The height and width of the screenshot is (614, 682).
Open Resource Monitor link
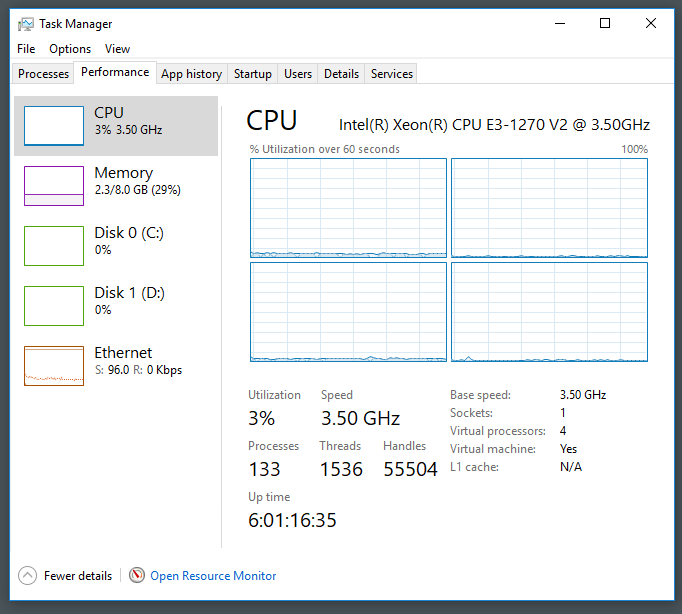(213, 576)
